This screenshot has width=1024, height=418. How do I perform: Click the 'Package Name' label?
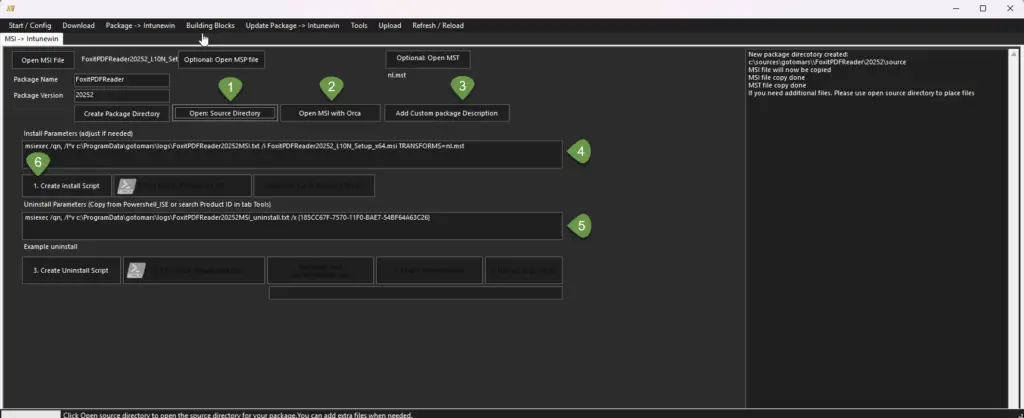point(35,80)
